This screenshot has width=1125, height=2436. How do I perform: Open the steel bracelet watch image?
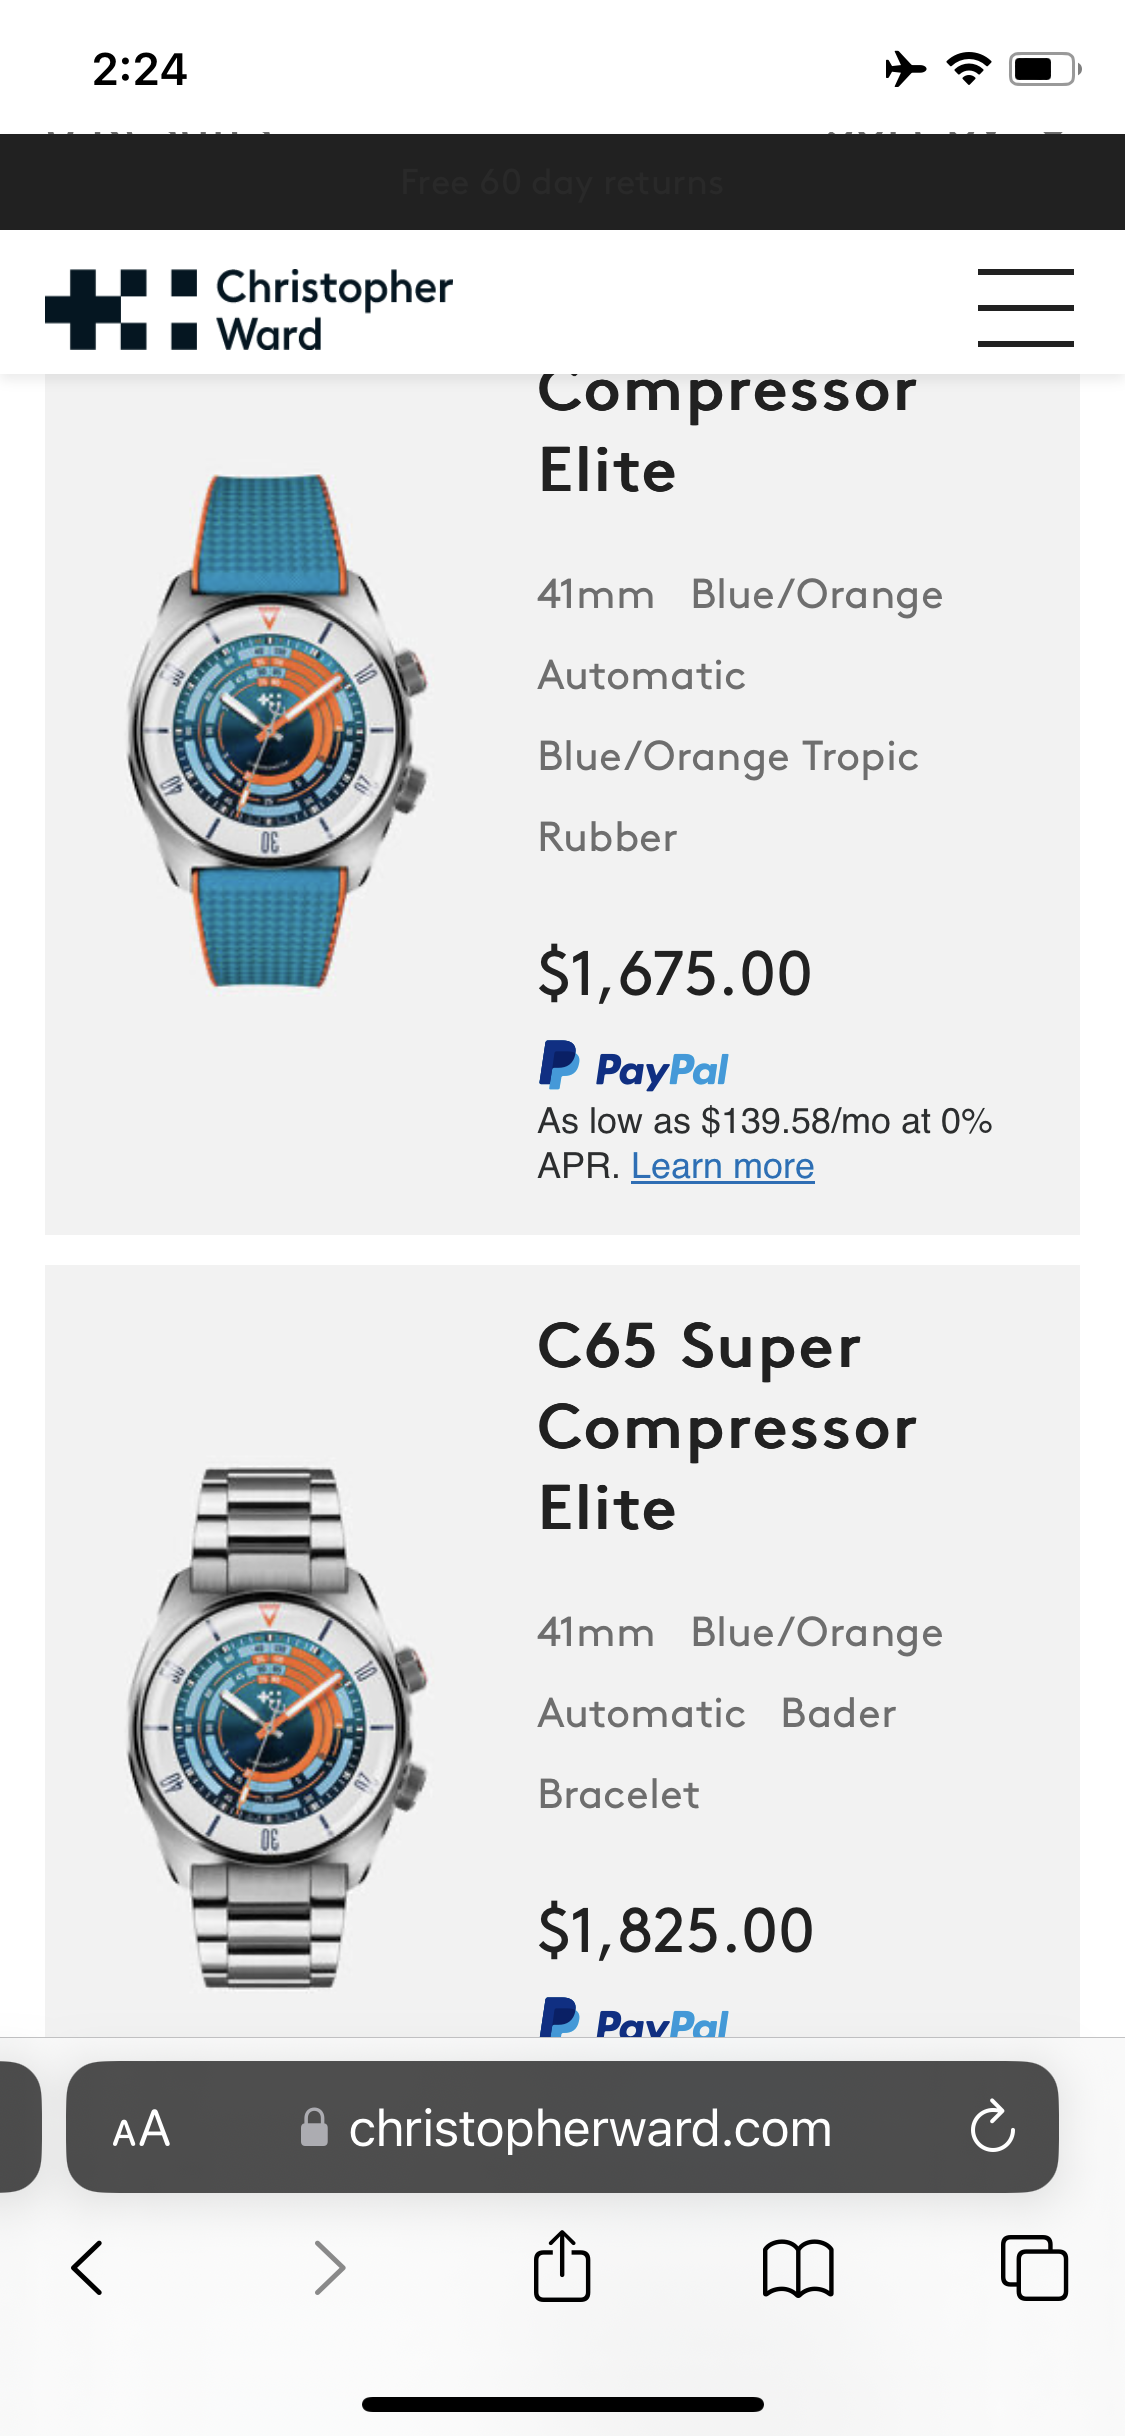pos(272,1726)
